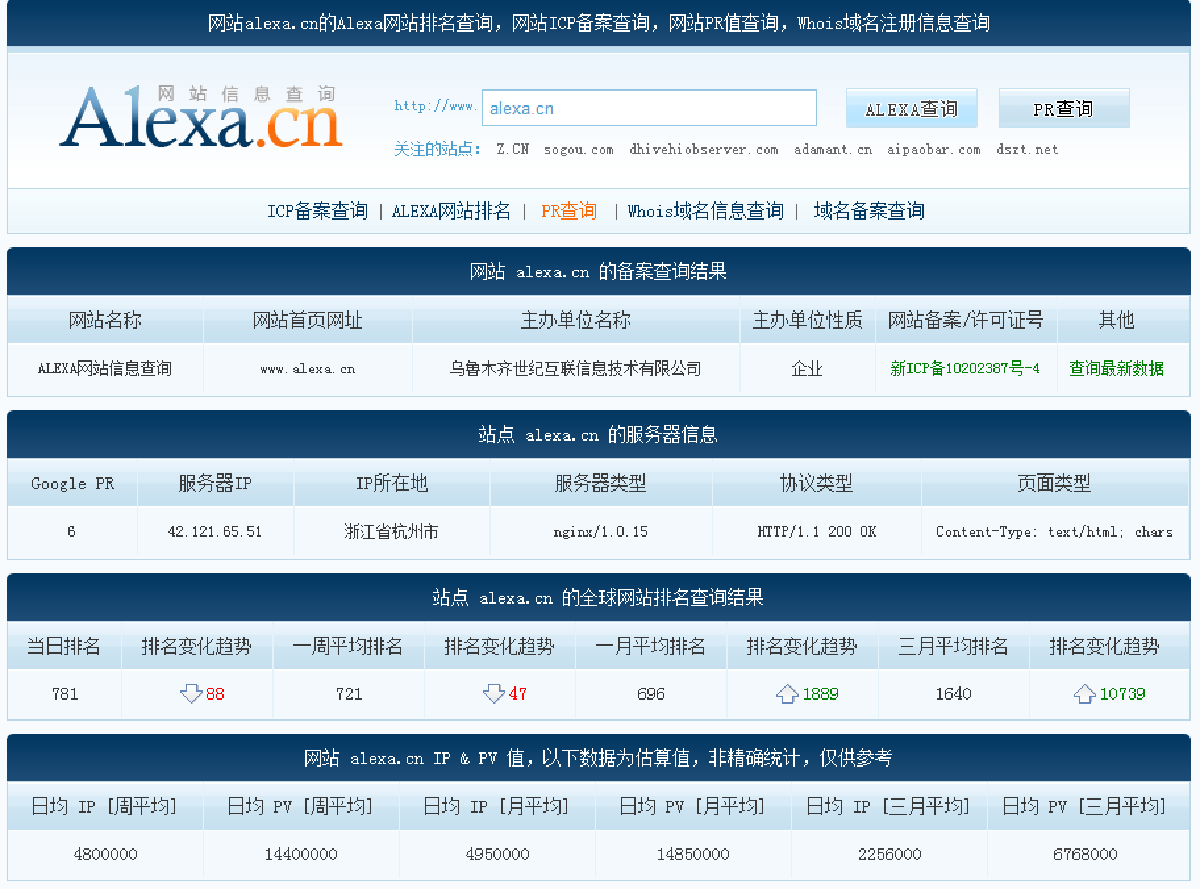Click the 服务器IP column header
The height and width of the screenshot is (889, 1200).
(215, 483)
